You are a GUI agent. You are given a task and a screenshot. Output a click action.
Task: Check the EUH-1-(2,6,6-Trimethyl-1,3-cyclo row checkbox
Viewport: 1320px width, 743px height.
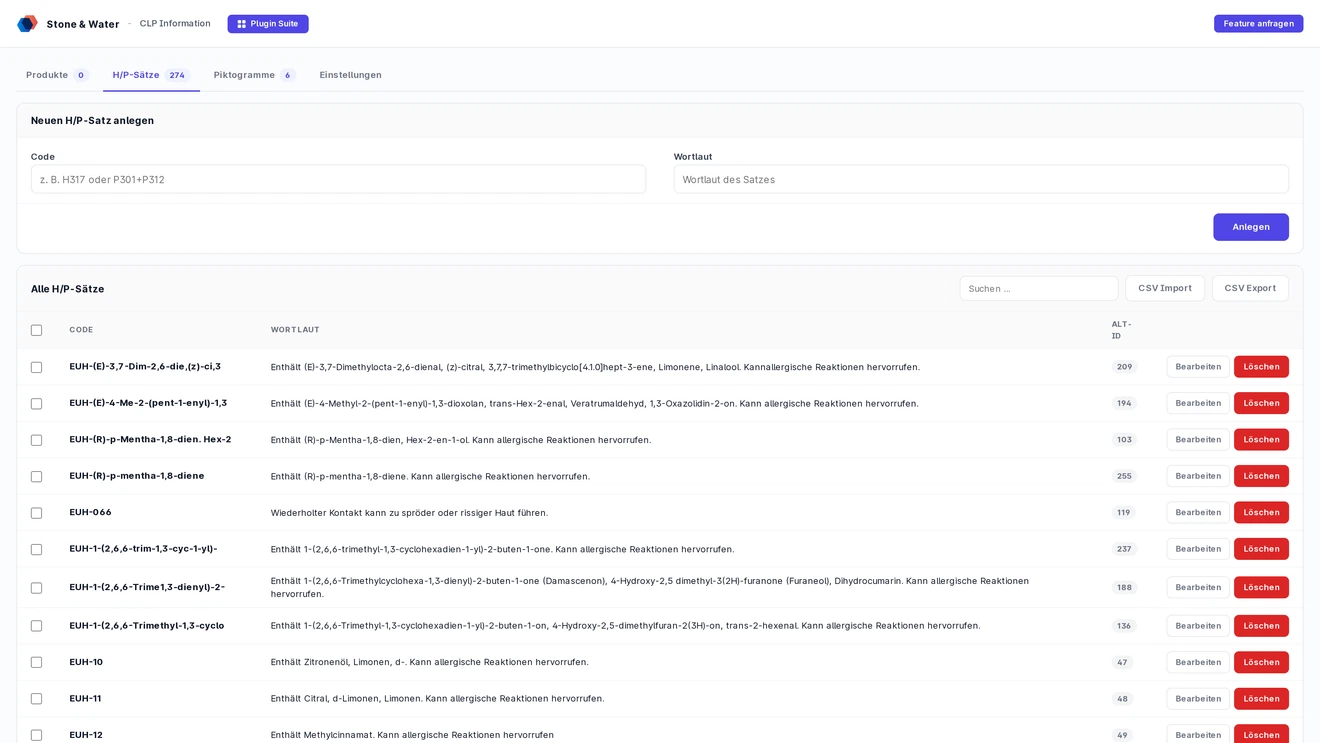point(36,626)
